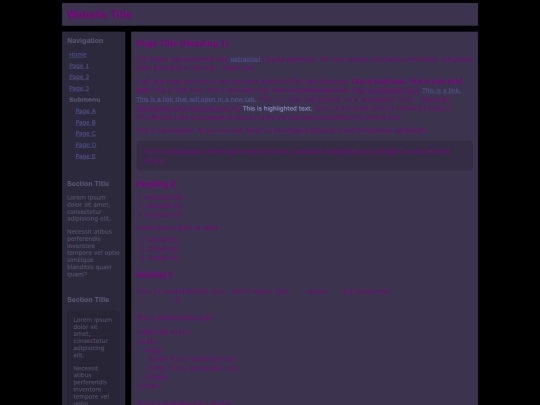Click the first numbered list item

coord(163,240)
